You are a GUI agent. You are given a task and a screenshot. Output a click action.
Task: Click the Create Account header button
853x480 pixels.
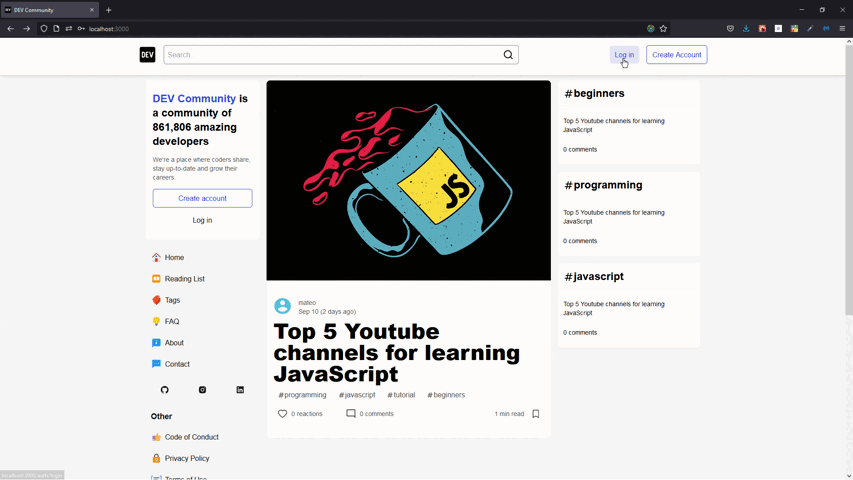tap(677, 54)
